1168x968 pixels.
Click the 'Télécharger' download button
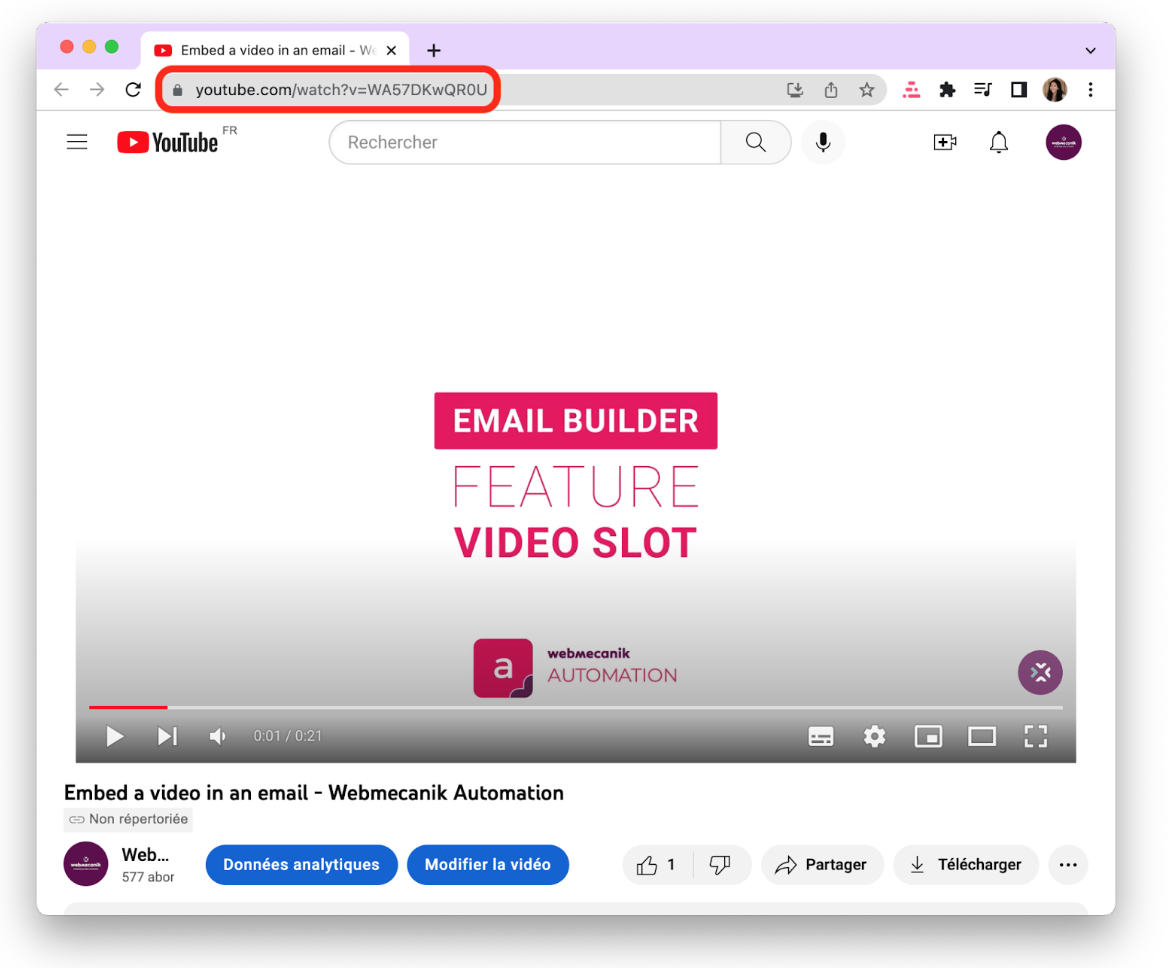pos(965,864)
